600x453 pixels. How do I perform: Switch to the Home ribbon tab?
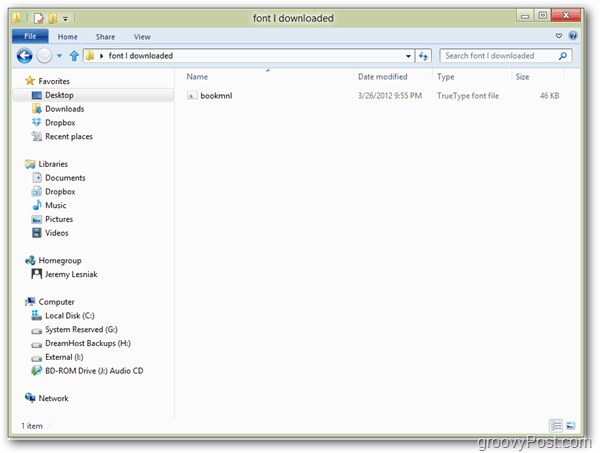click(67, 37)
